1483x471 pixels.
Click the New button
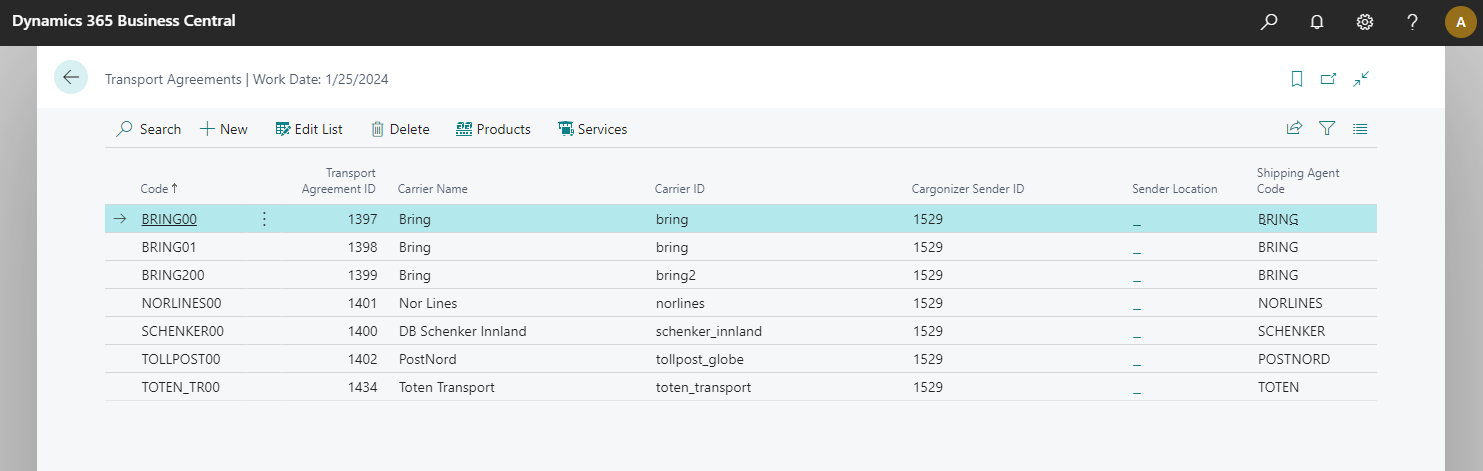point(224,129)
